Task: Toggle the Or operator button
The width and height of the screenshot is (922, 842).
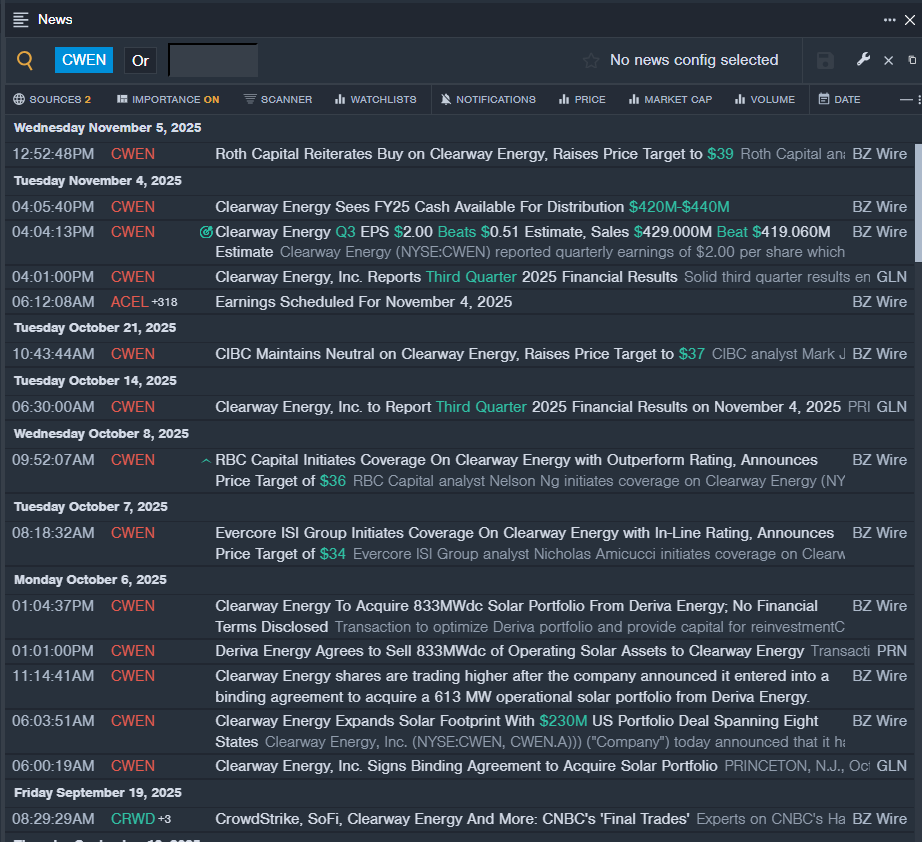Action: pos(140,60)
